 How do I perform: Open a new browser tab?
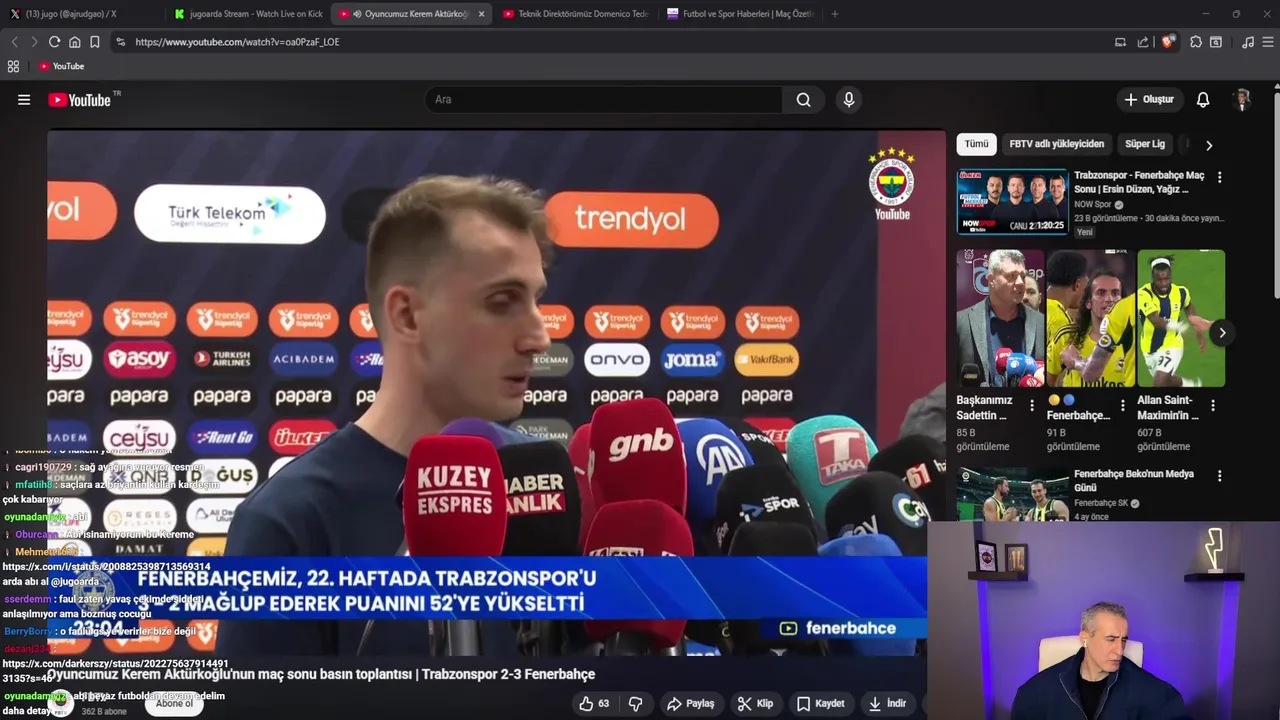click(x=835, y=14)
